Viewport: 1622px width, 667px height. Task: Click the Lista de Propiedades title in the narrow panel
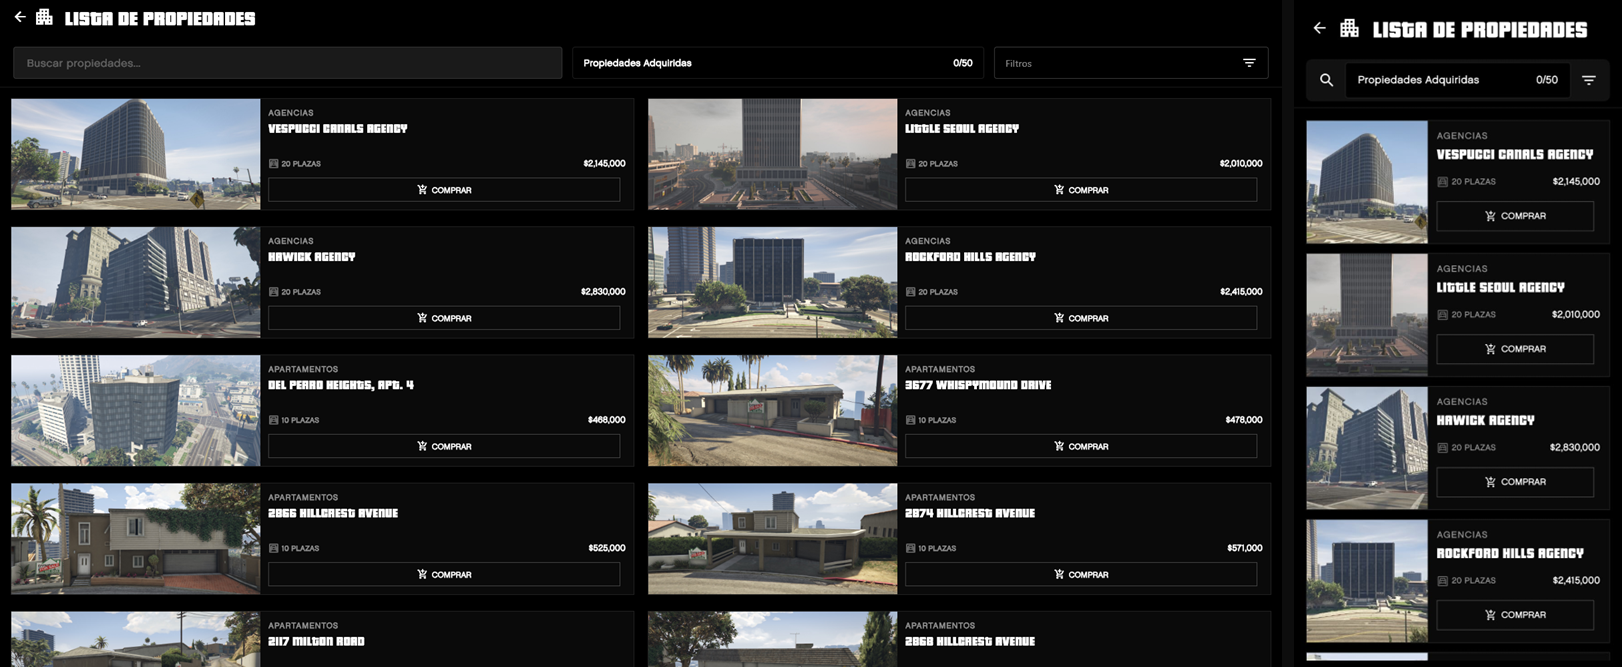1480,30
